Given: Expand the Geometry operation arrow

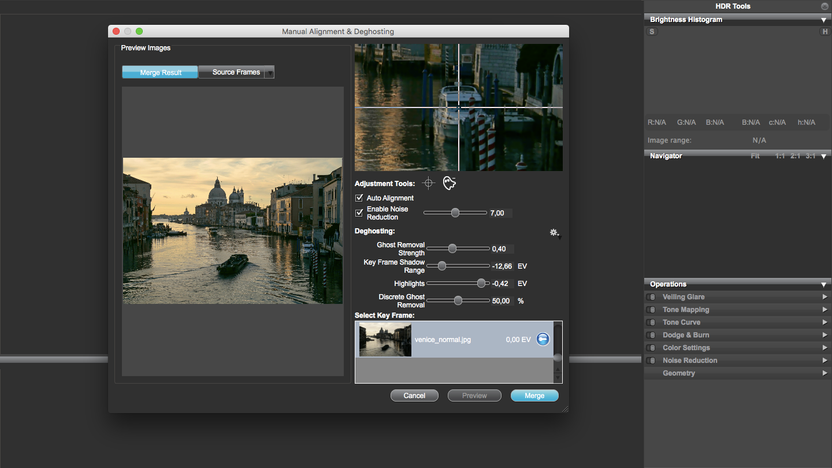Looking at the screenshot, I should tap(825, 374).
